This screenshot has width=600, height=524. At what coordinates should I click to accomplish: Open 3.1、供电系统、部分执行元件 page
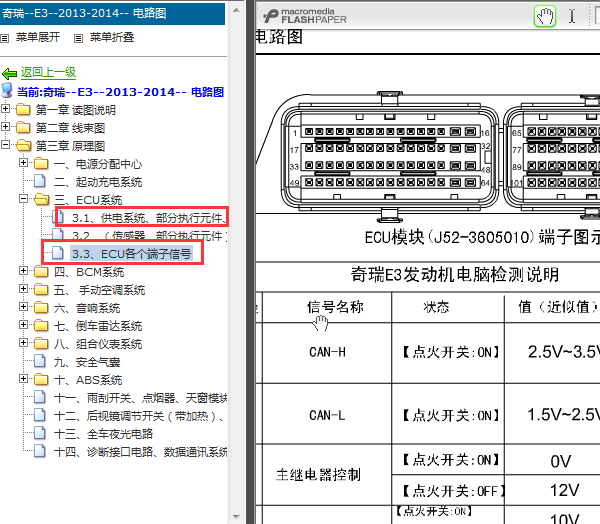[149, 218]
